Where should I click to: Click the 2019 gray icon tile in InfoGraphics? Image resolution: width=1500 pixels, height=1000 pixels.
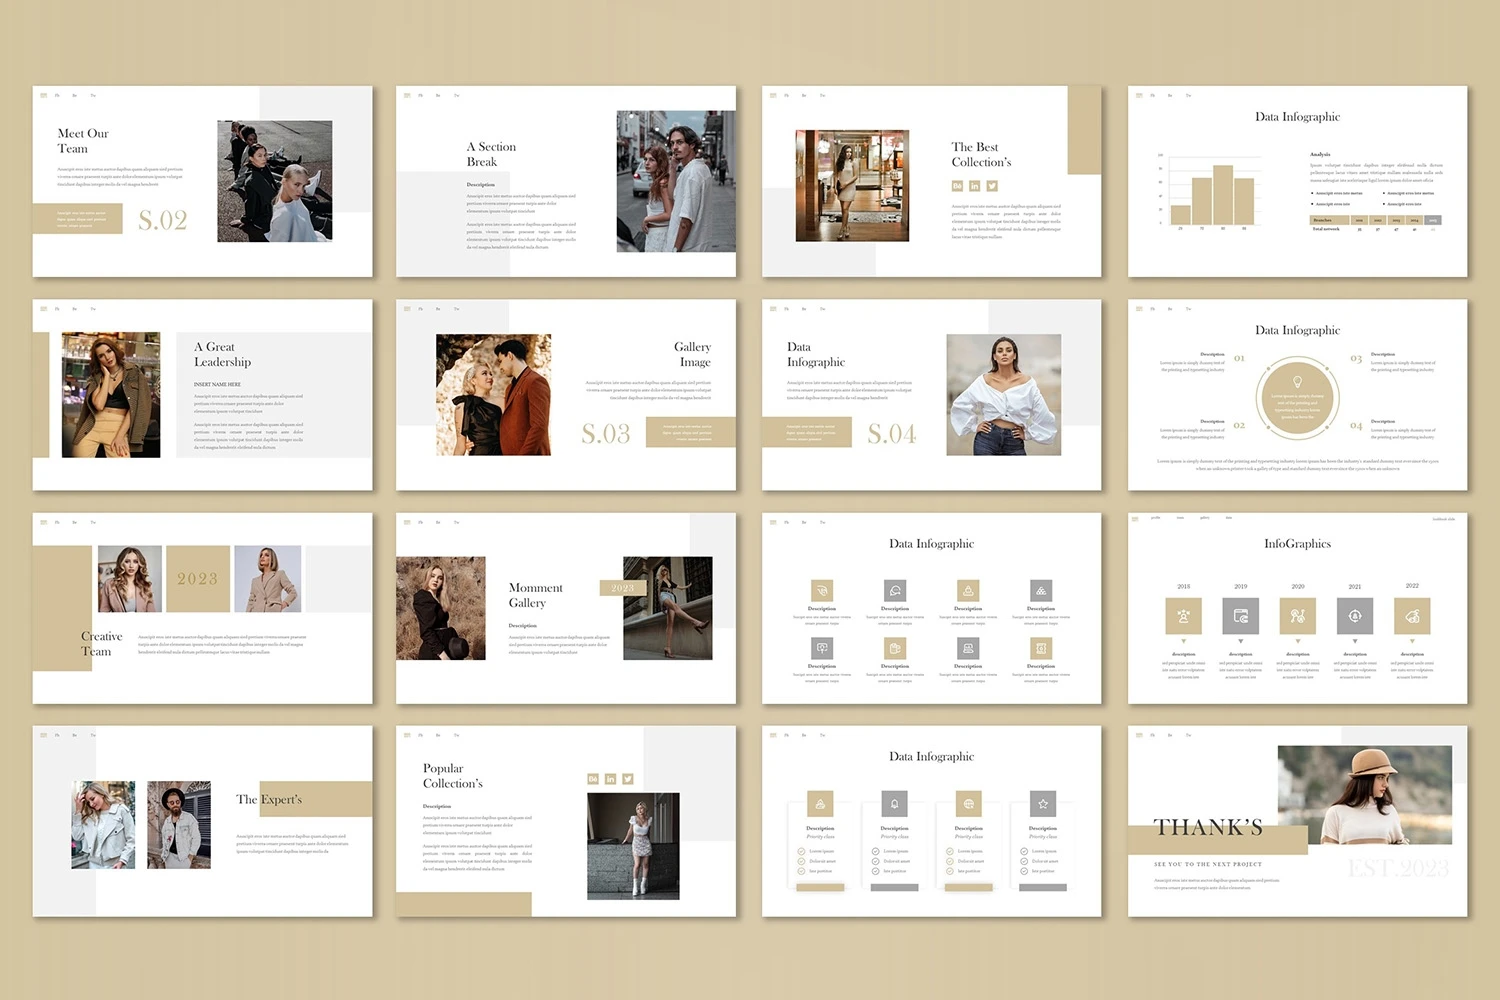pyautogui.click(x=1240, y=616)
